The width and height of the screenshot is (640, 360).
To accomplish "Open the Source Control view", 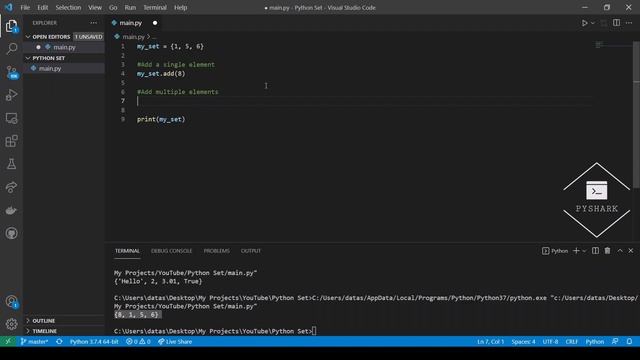I will tap(11, 72).
